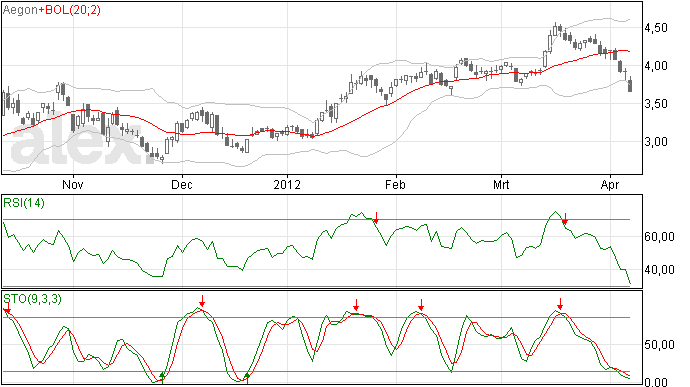Click the stochastic green buy arrow in mid December
The width and height of the screenshot is (690, 387).
[247, 377]
